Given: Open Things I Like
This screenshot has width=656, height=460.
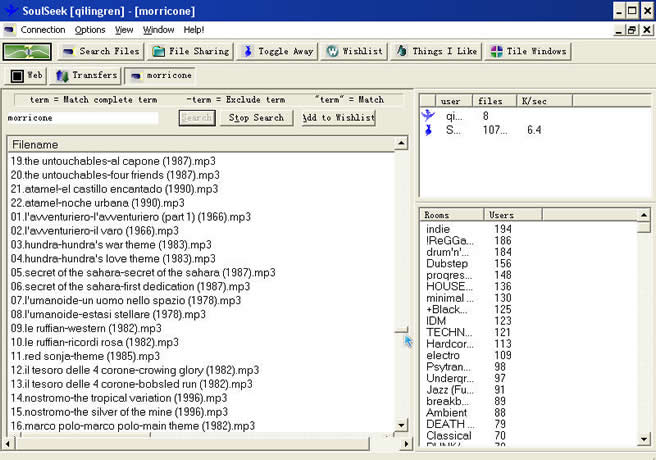Looking at the screenshot, I should (x=436, y=51).
